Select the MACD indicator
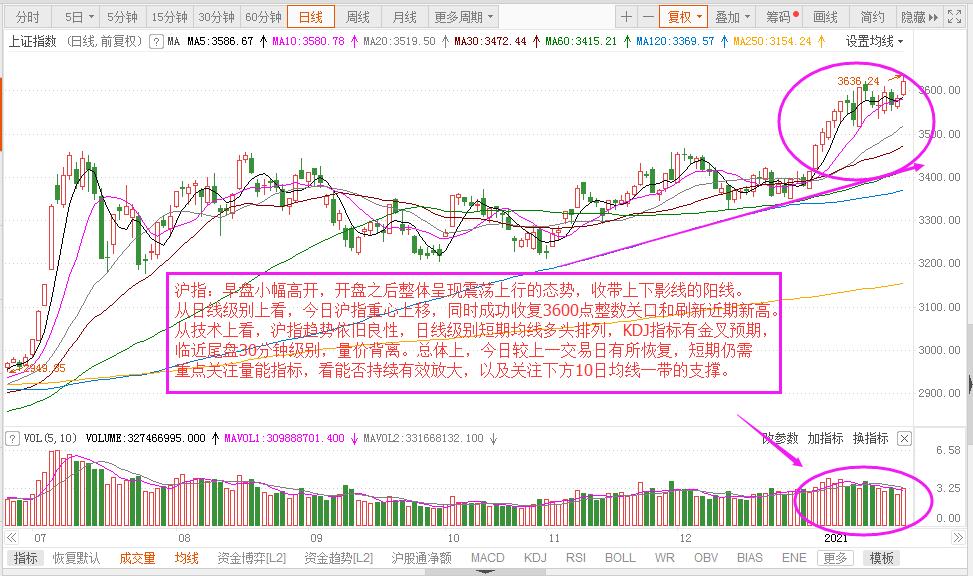This screenshot has width=973, height=576. [x=487, y=558]
